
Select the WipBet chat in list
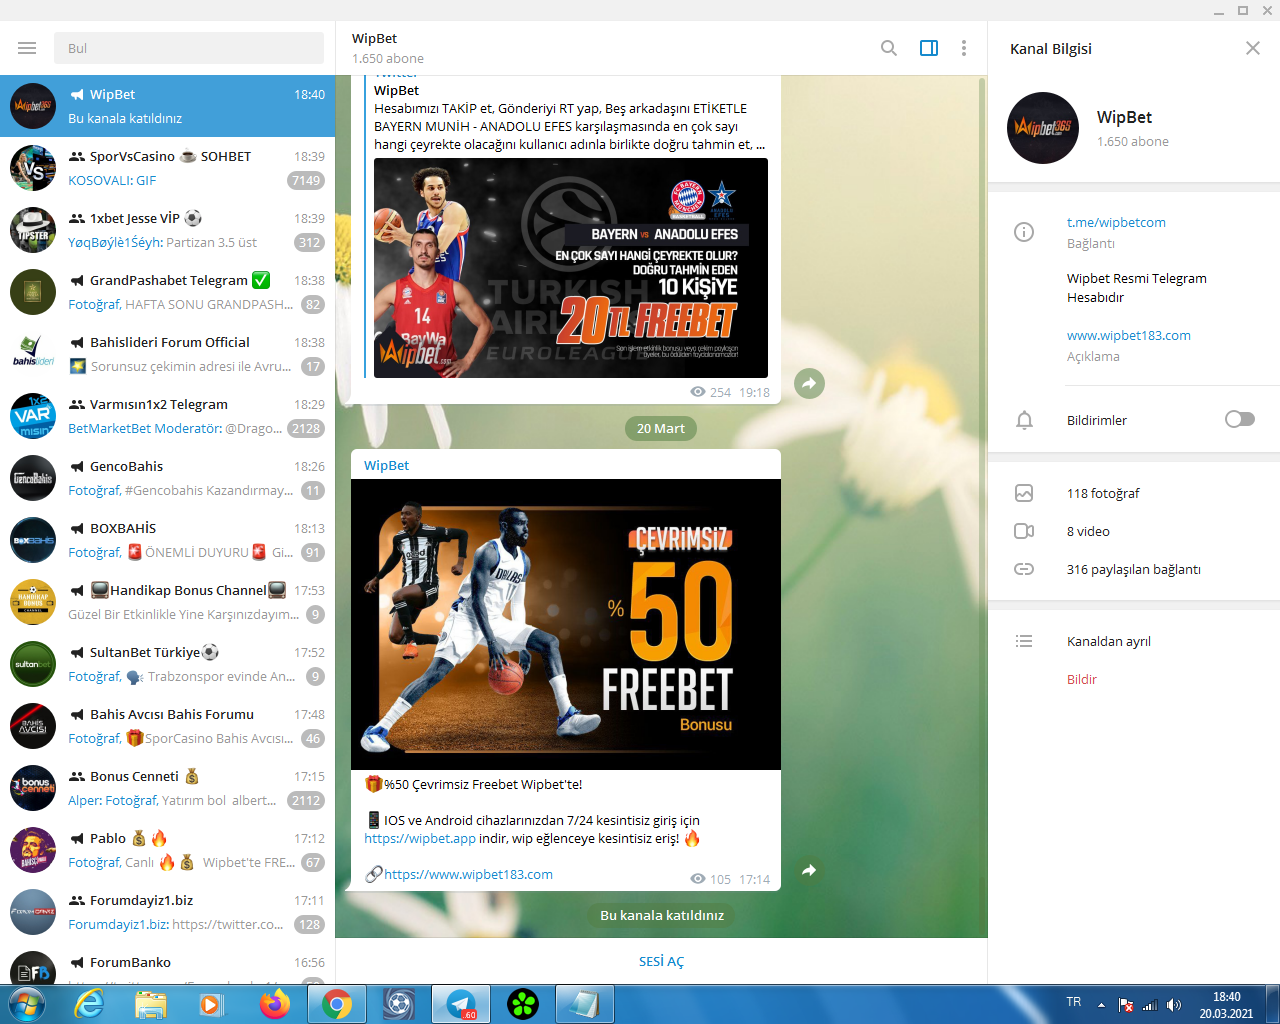(x=167, y=106)
